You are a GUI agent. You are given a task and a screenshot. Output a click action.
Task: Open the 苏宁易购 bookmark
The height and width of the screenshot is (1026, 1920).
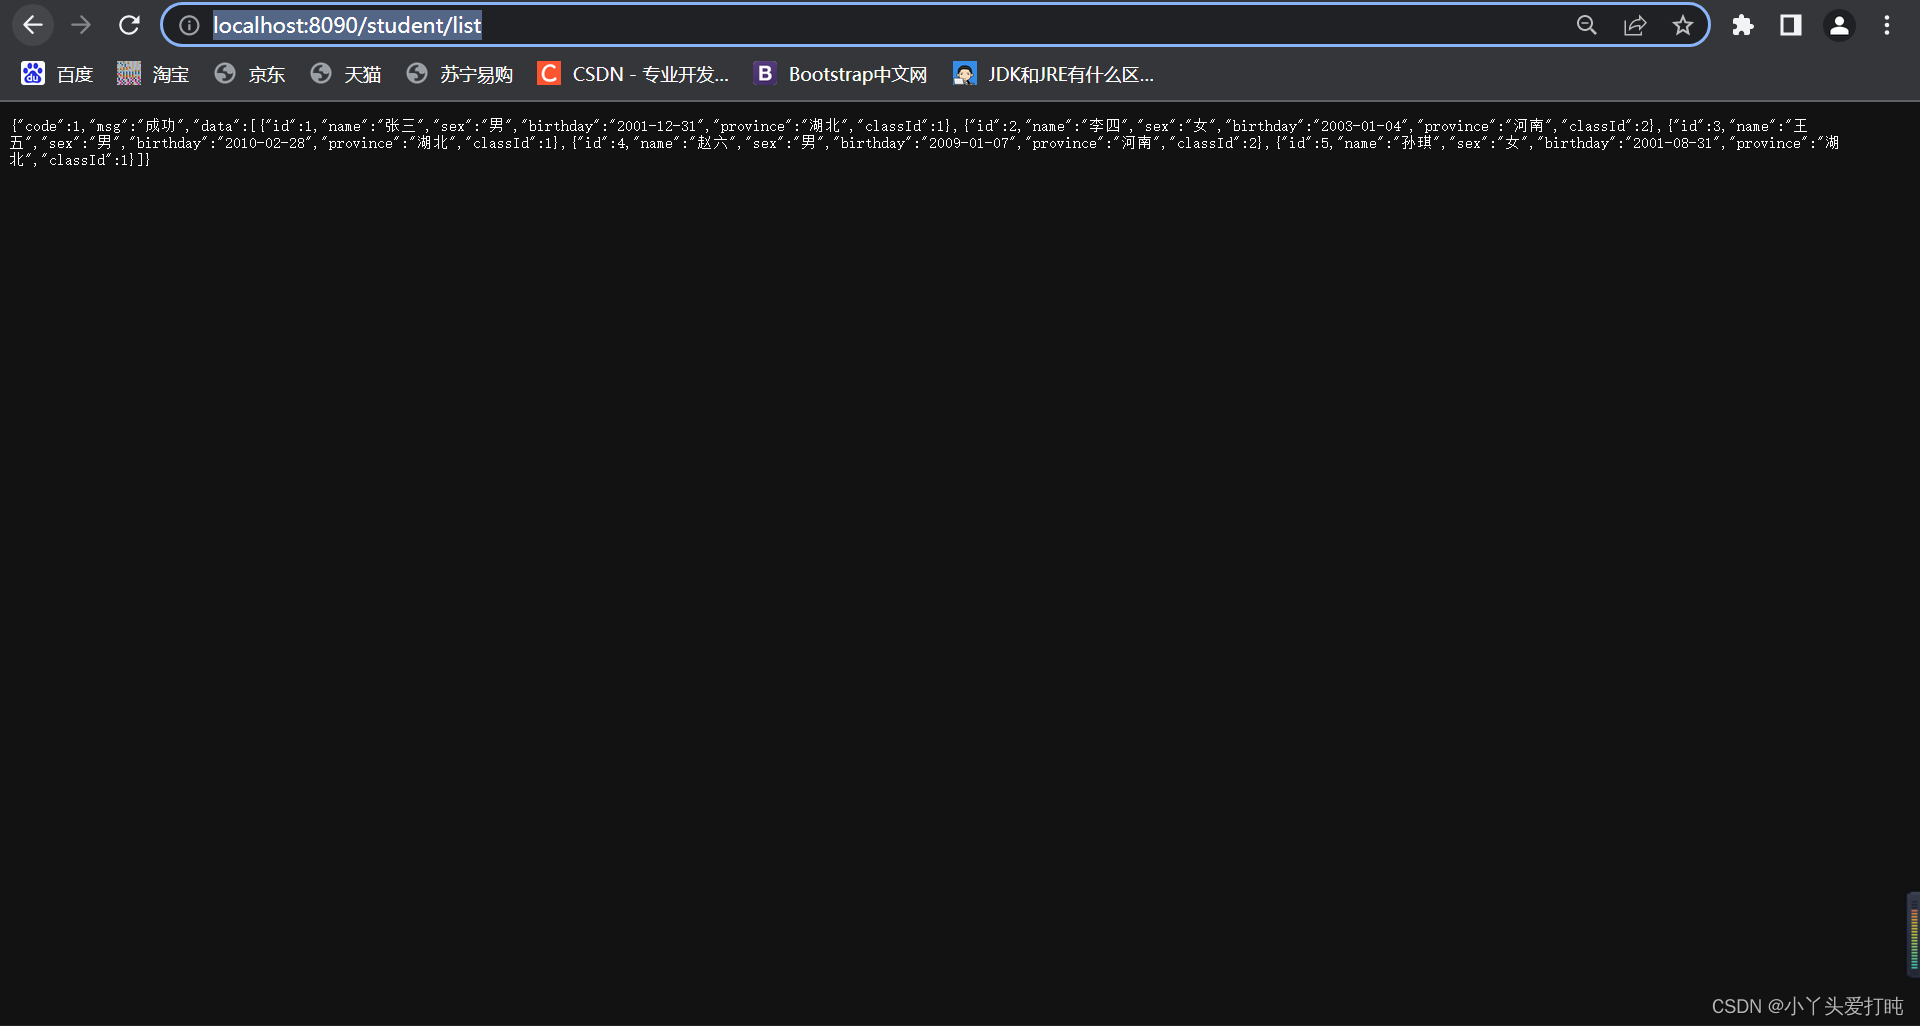[x=460, y=74]
